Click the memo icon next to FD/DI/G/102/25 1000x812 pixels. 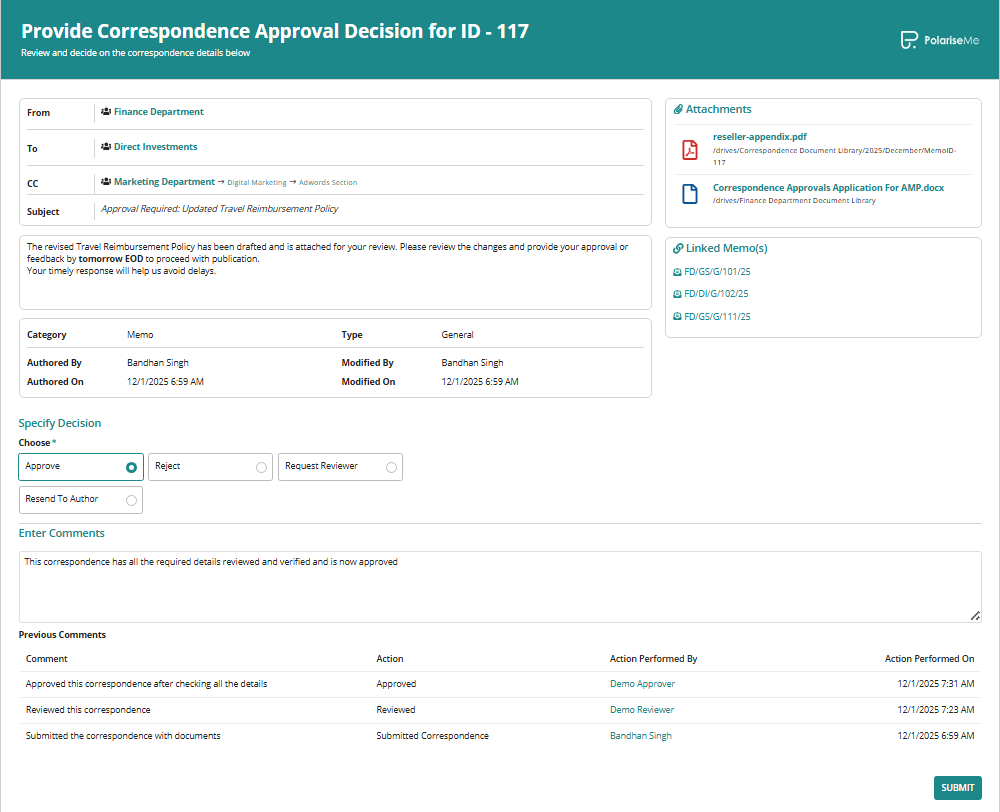click(677, 294)
